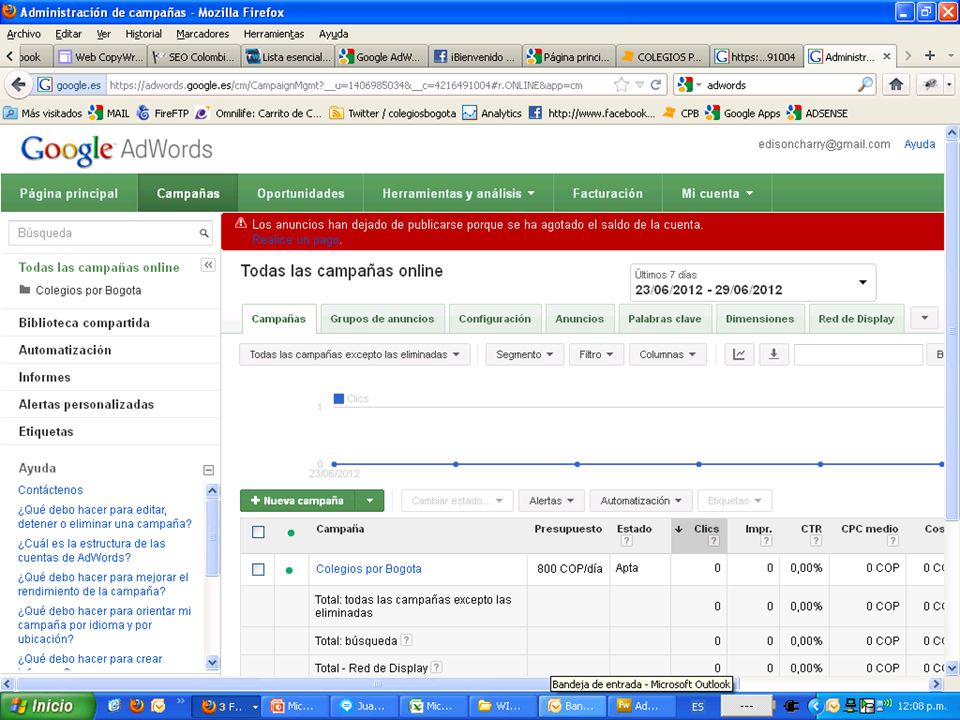Go to the Oportunidades tab
This screenshot has height=720, width=960.
pos(301,193)
